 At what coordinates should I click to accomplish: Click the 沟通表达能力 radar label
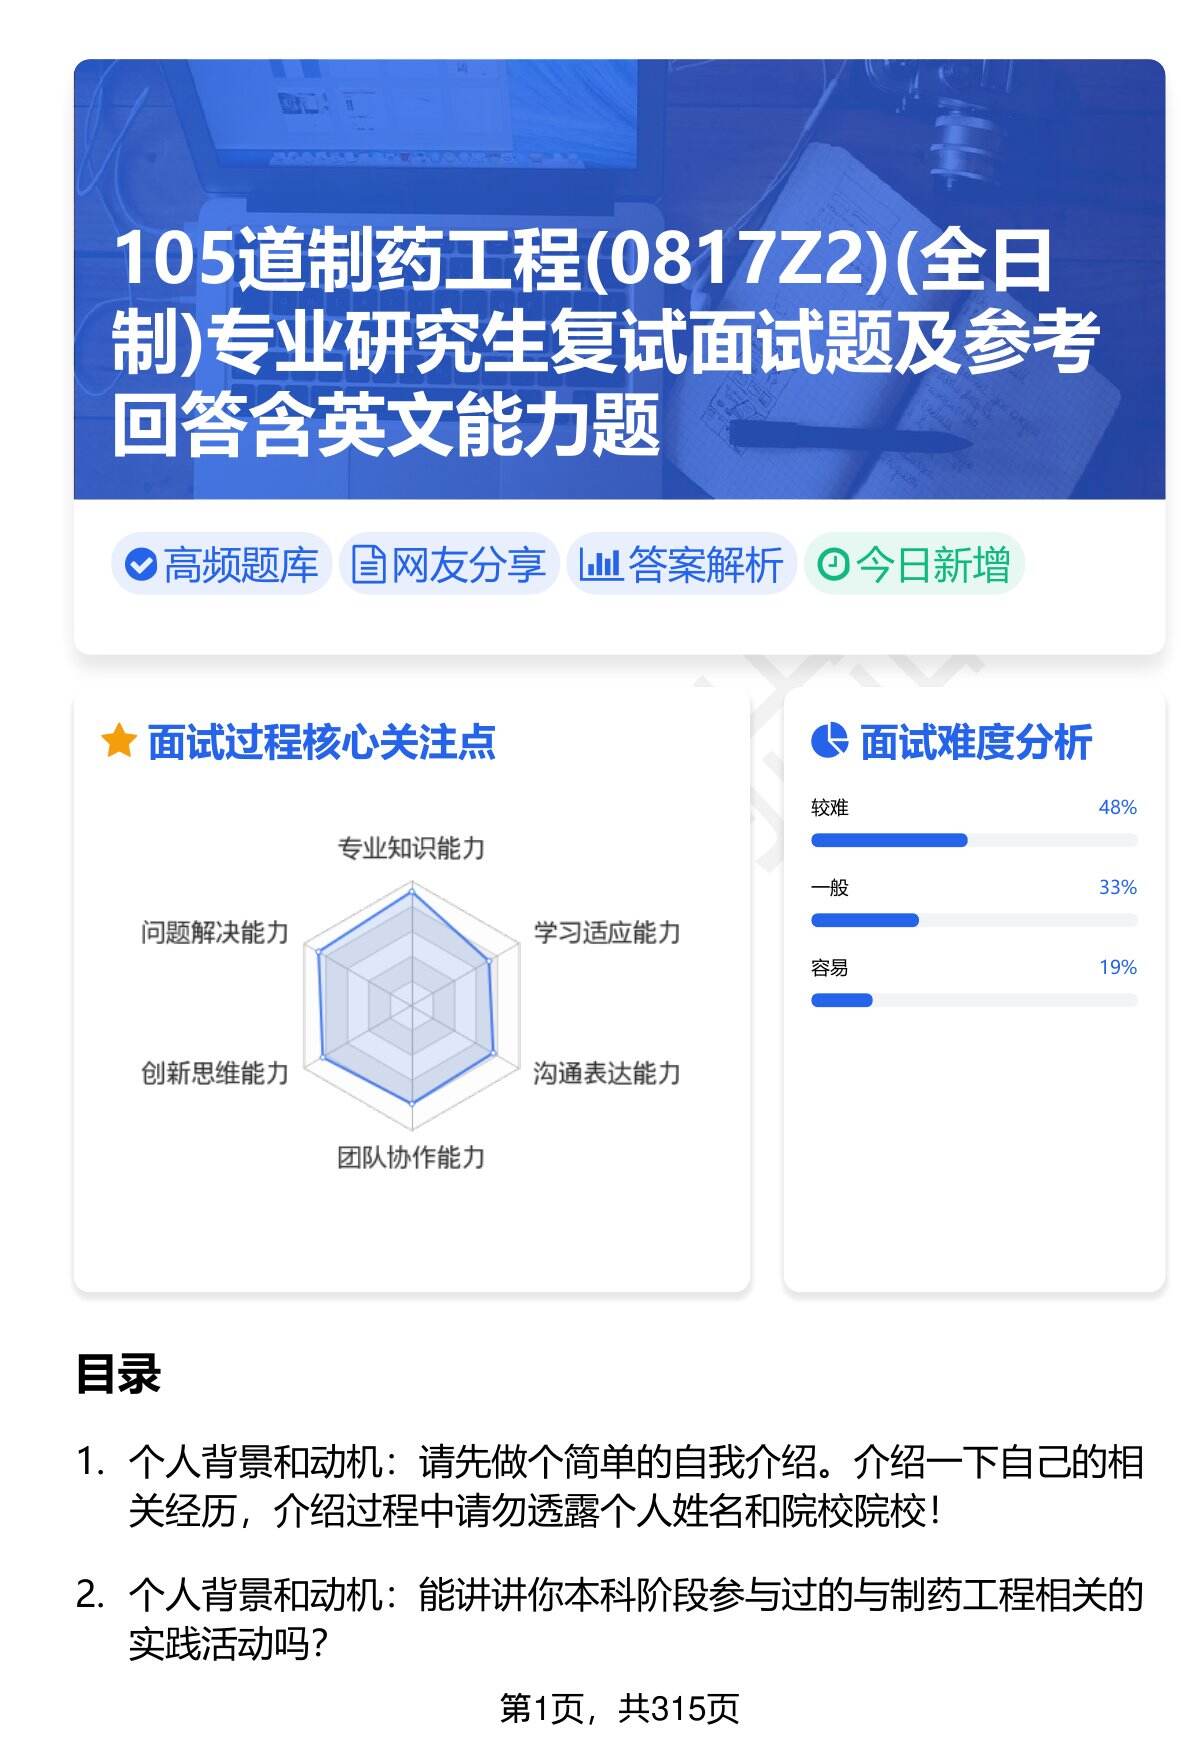tap(606, 1073)
